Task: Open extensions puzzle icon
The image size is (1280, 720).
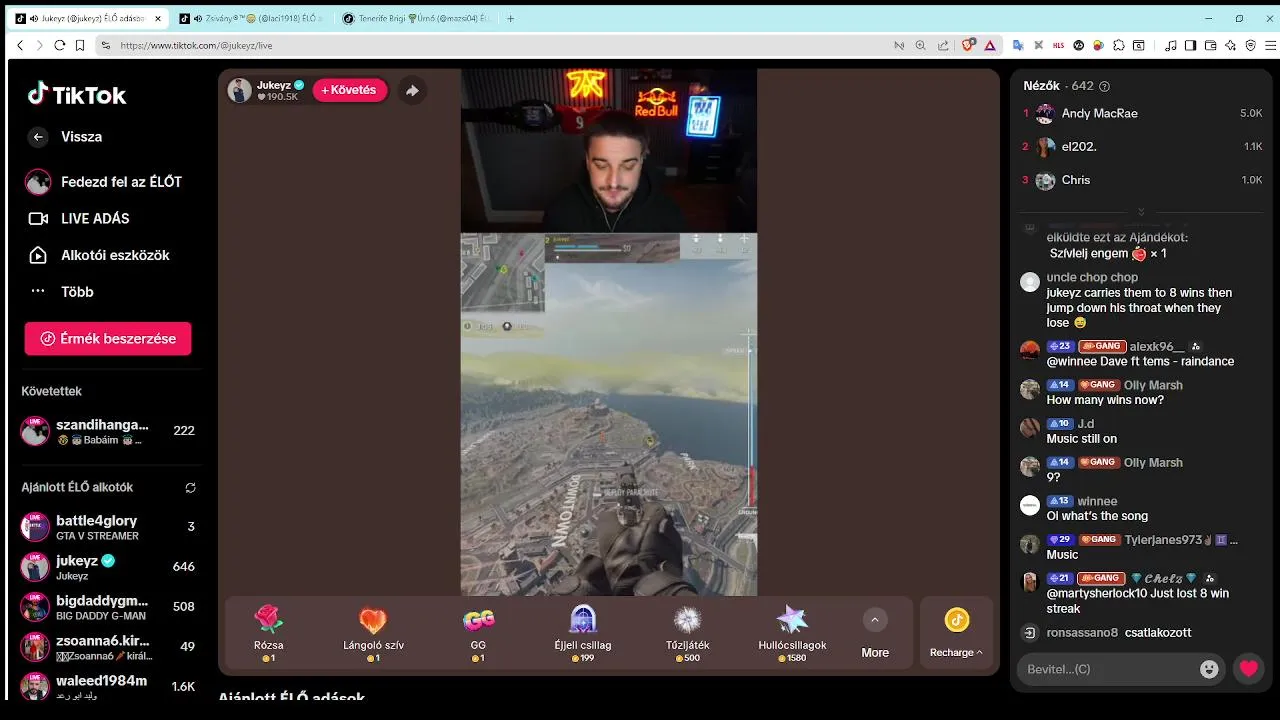Action: (x=1119, y=45)
